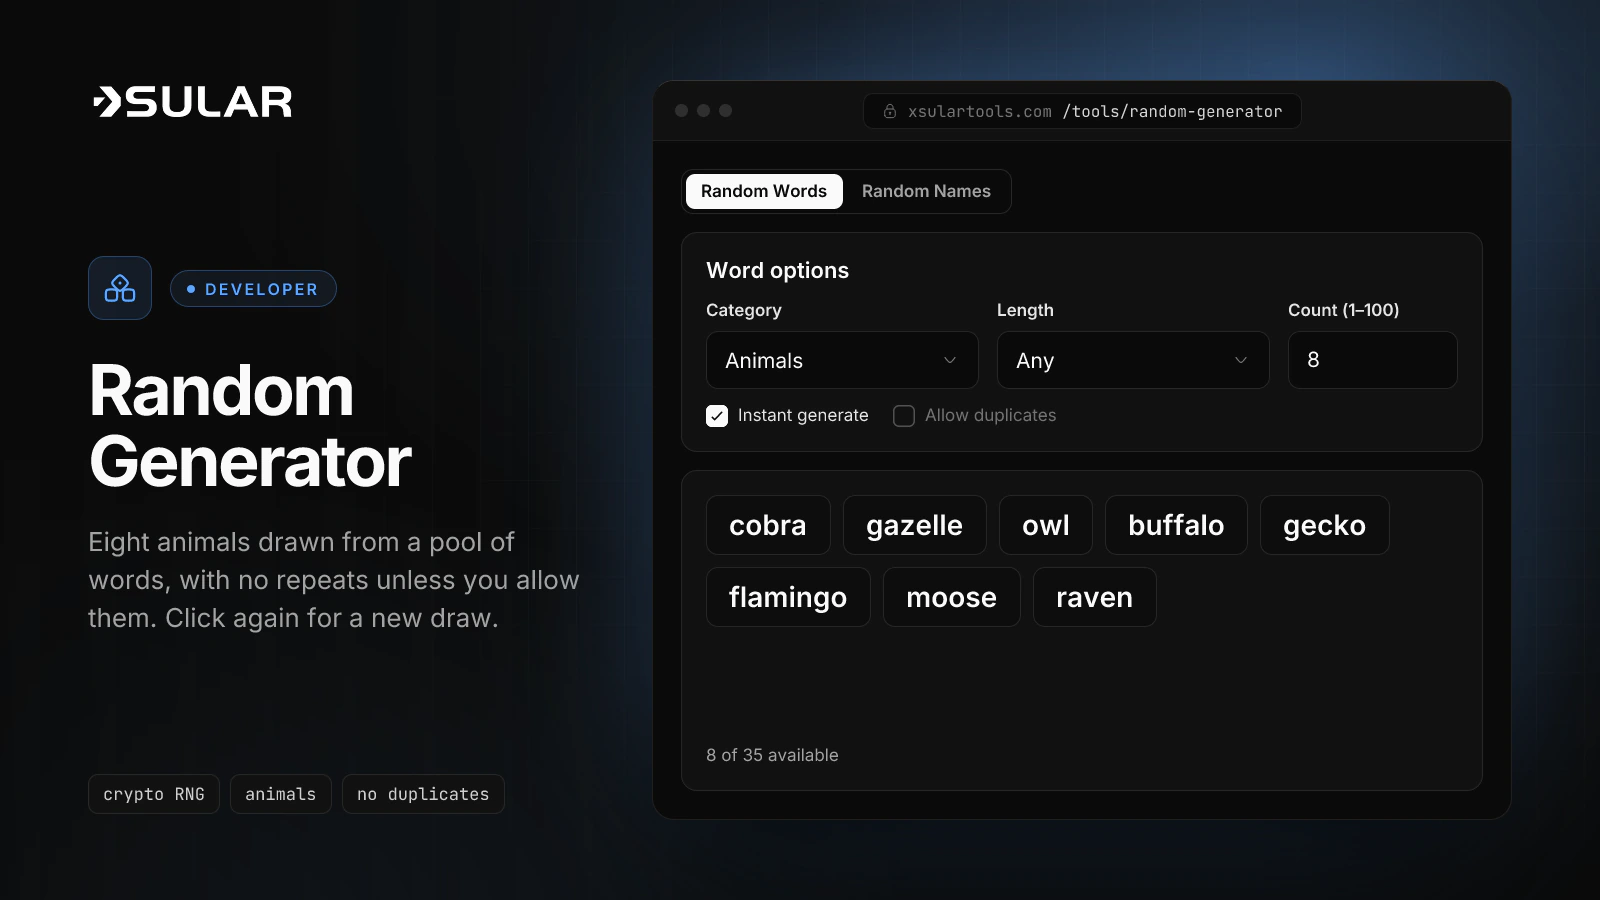The width and height of the screenshot is (1600, 900).
Task: Click the Word options heading
Action: click(777, 270)
